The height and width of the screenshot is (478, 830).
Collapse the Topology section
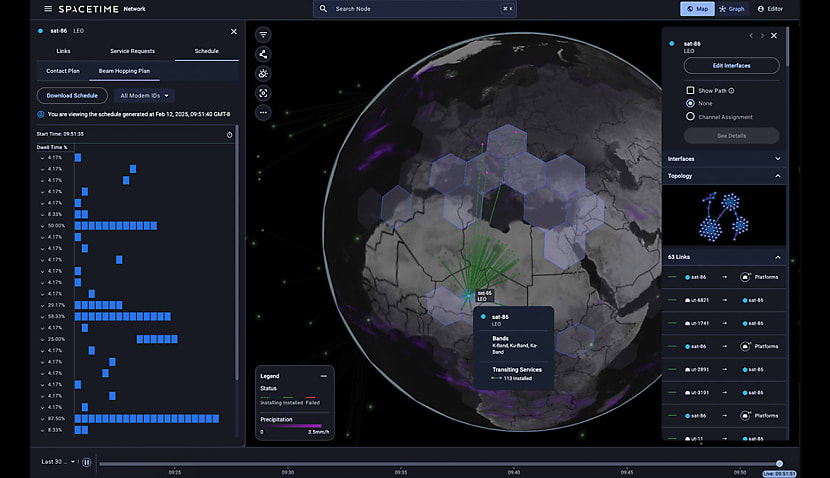(777, 176)
